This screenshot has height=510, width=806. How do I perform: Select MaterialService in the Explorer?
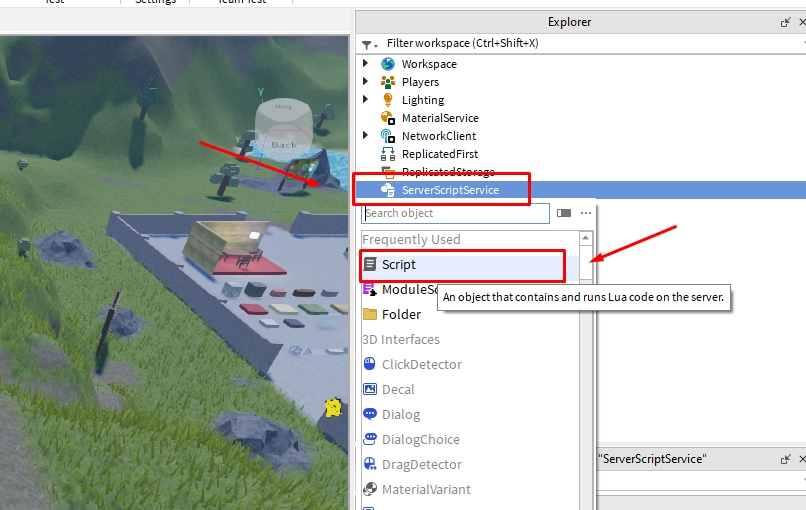[x=440, y=118]
